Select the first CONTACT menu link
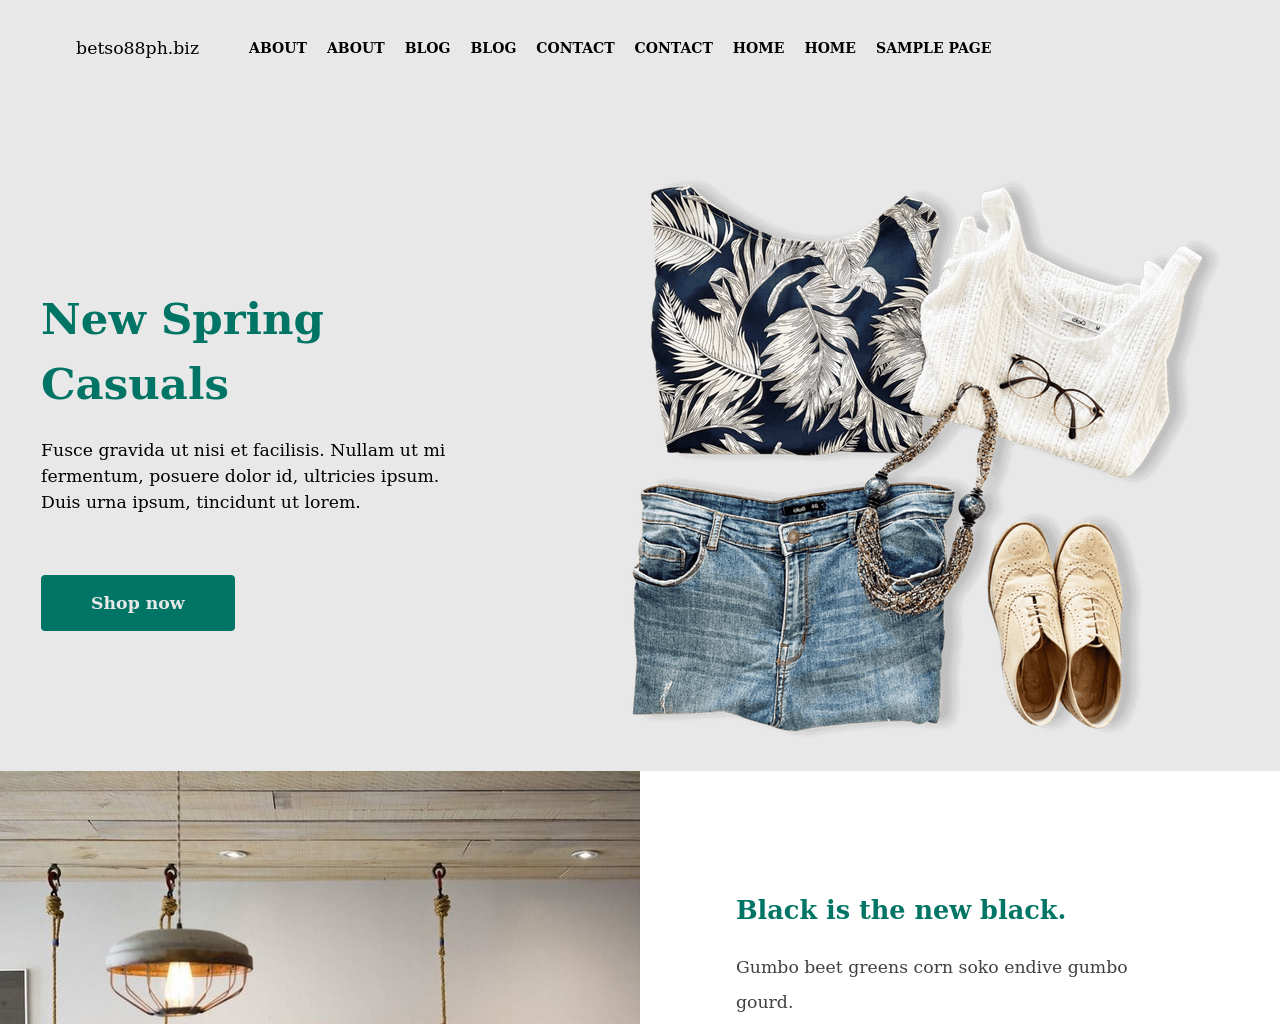This screenshot has width=1280, height=1024. pos(575,48)
